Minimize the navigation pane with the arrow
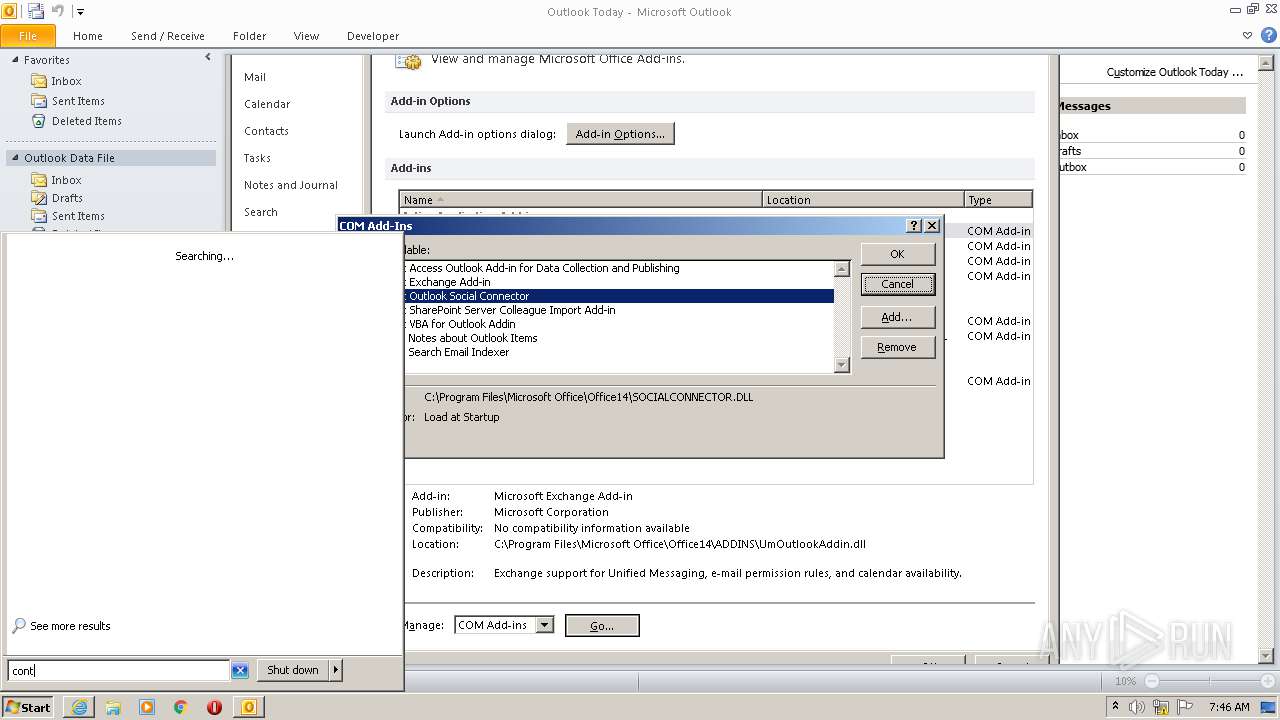The height and width of the screenshot is (720, 1280). coord(208,57)
